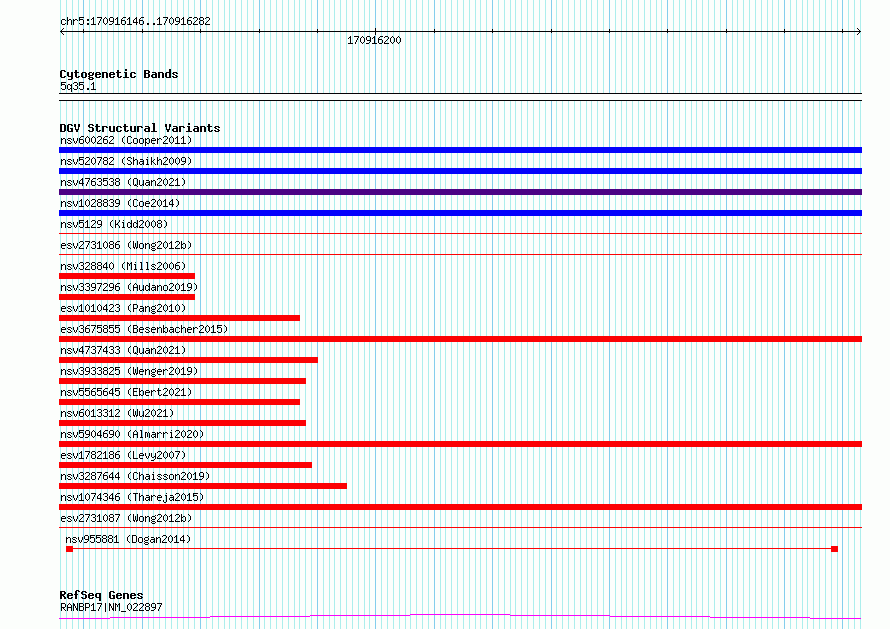Select the red bar under esv3675855 (Besenbacher2015)

460,339
